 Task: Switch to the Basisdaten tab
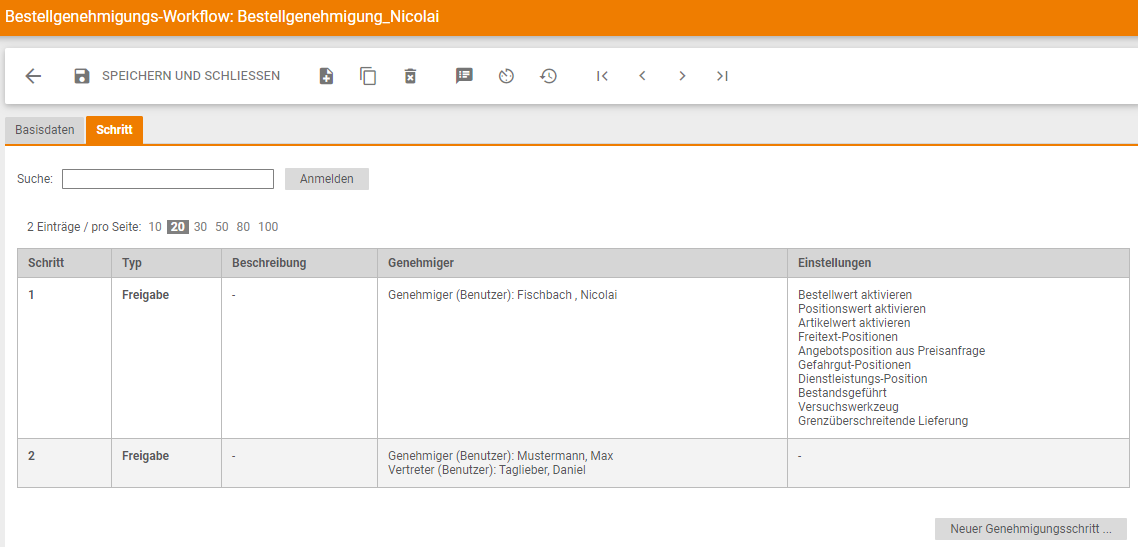point(45,130)
